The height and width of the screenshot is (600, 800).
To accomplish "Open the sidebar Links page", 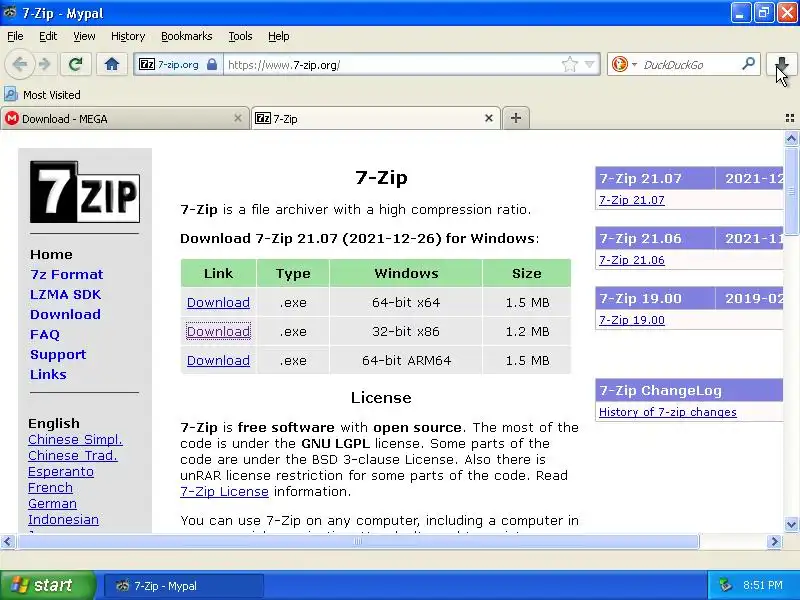I will pos(48,374).
